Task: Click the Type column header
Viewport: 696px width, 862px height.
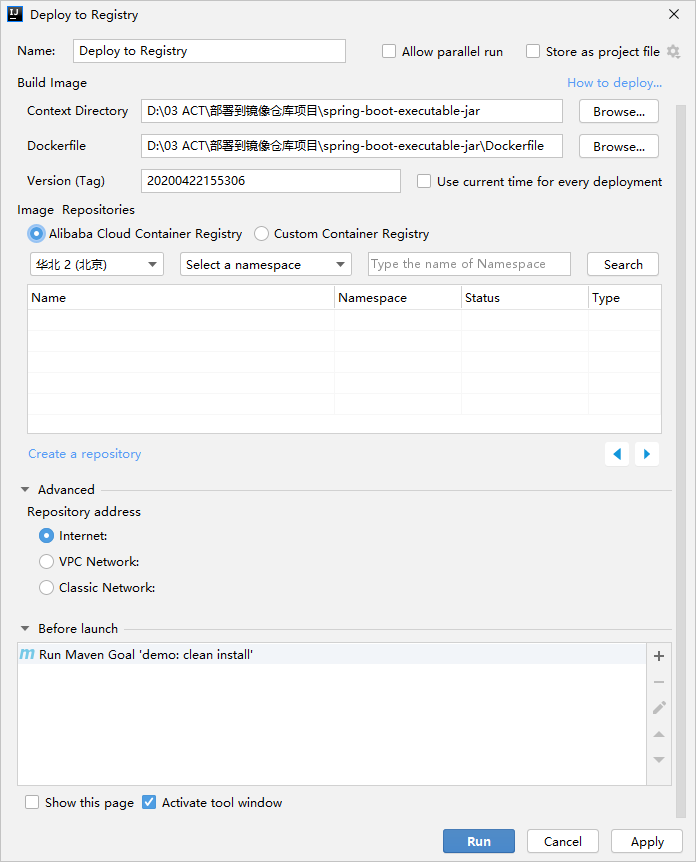Action: pyautogui.click(x=625, y=297)
